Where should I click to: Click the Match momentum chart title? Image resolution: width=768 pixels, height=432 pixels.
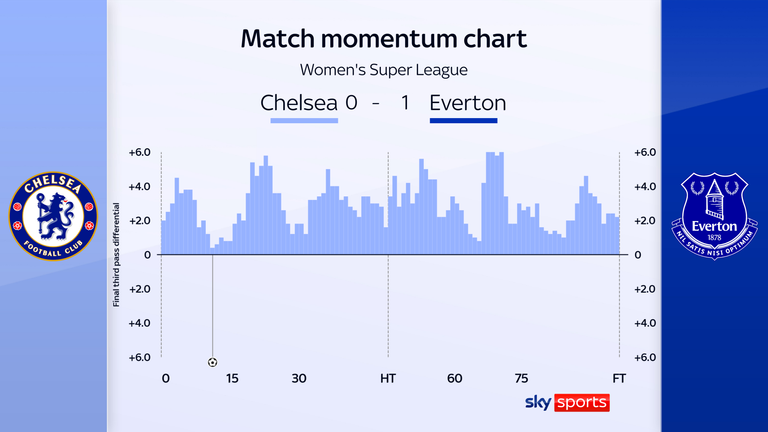[x=384, y=40]
